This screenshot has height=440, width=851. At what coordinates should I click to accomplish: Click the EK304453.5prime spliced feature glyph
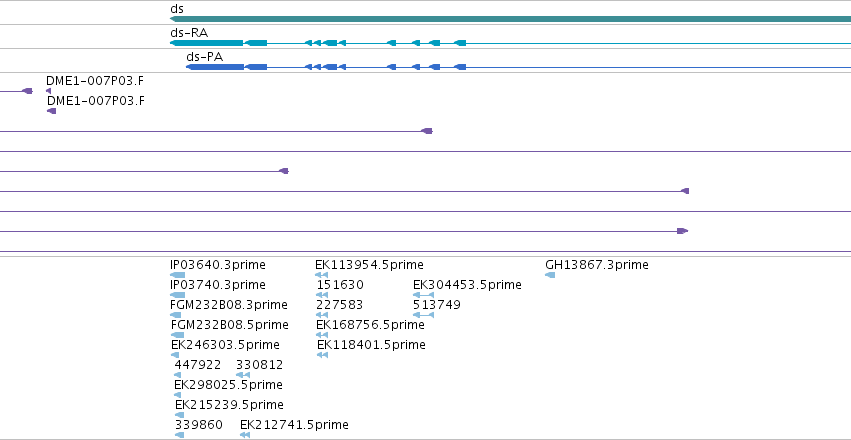(x=423, y=295)
